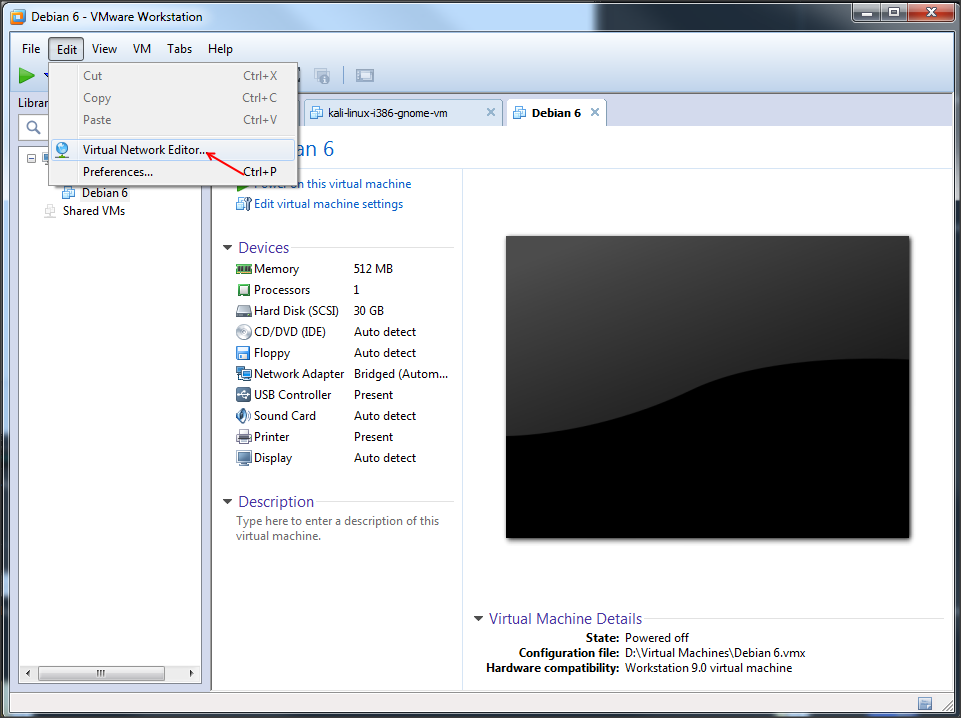This screenshot has width=961, height=718.
Task: Click the Powered off state value
Action: coord(656,638)
